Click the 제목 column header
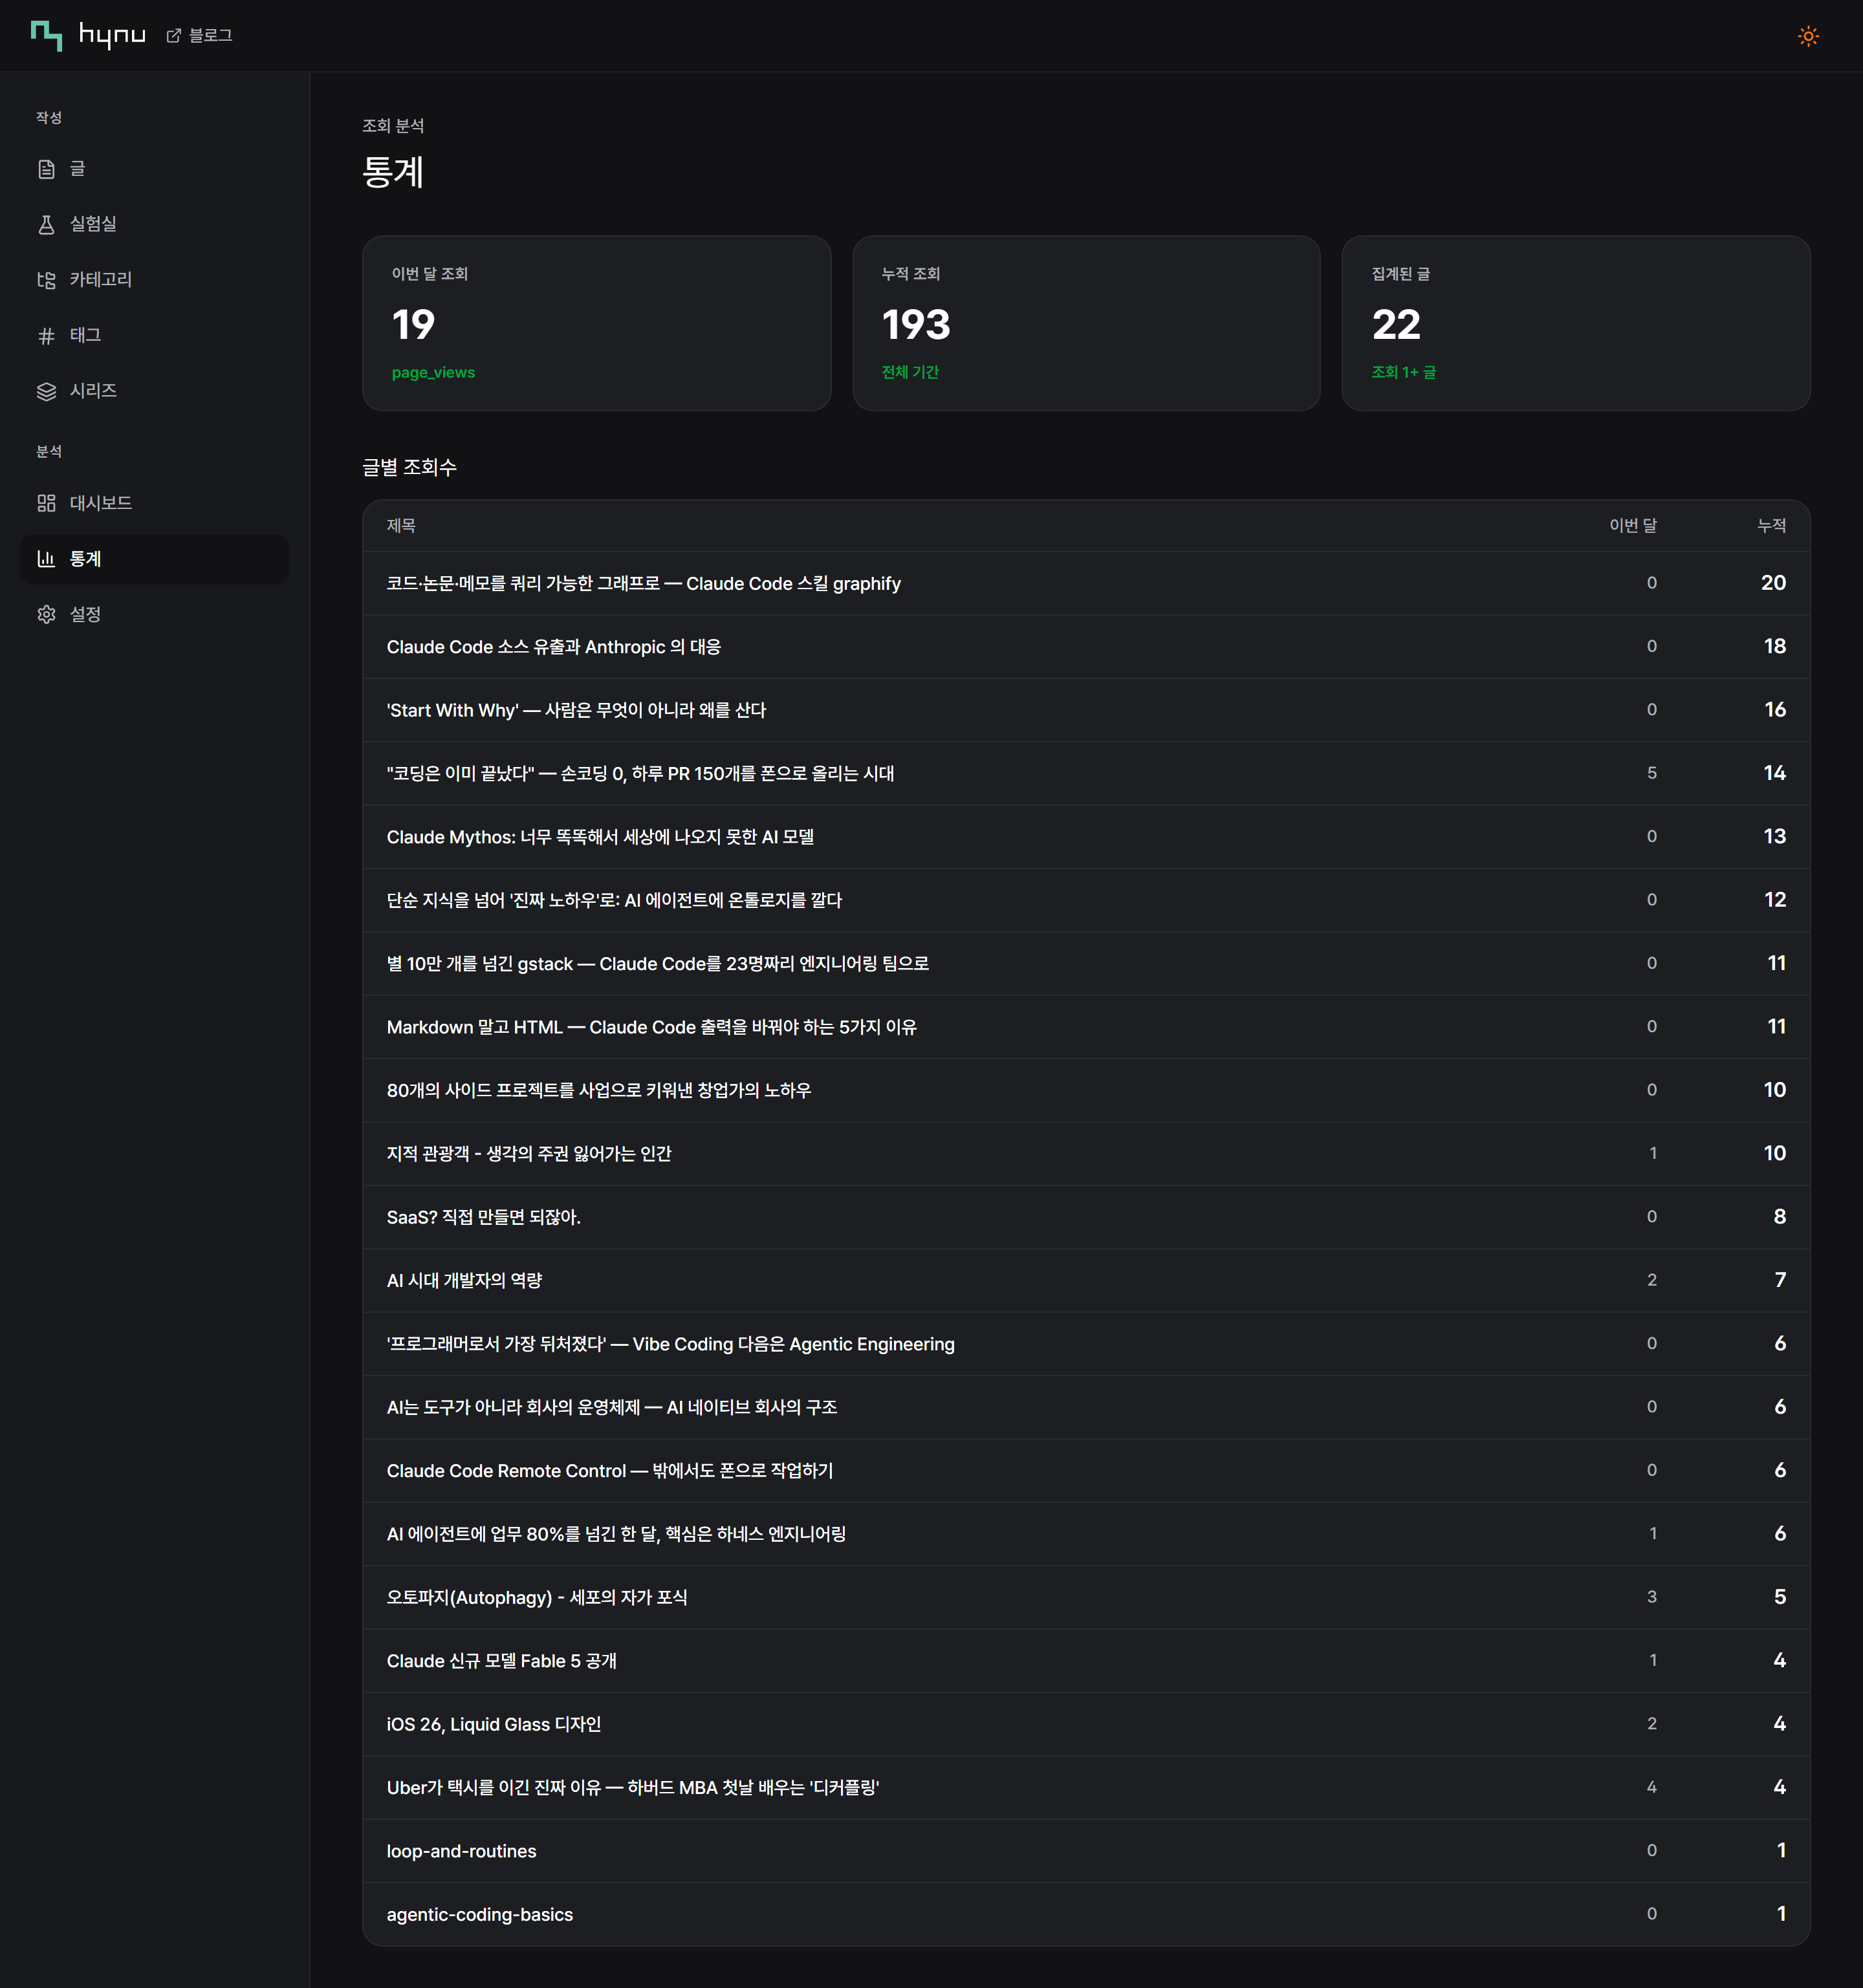This screenshot has height=1988, width=1863. (401, 526)
